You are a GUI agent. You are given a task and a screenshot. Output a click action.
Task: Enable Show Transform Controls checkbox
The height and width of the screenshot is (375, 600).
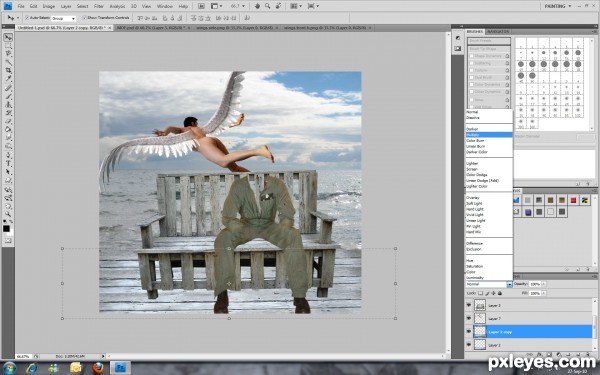click(x=84, y=18)
